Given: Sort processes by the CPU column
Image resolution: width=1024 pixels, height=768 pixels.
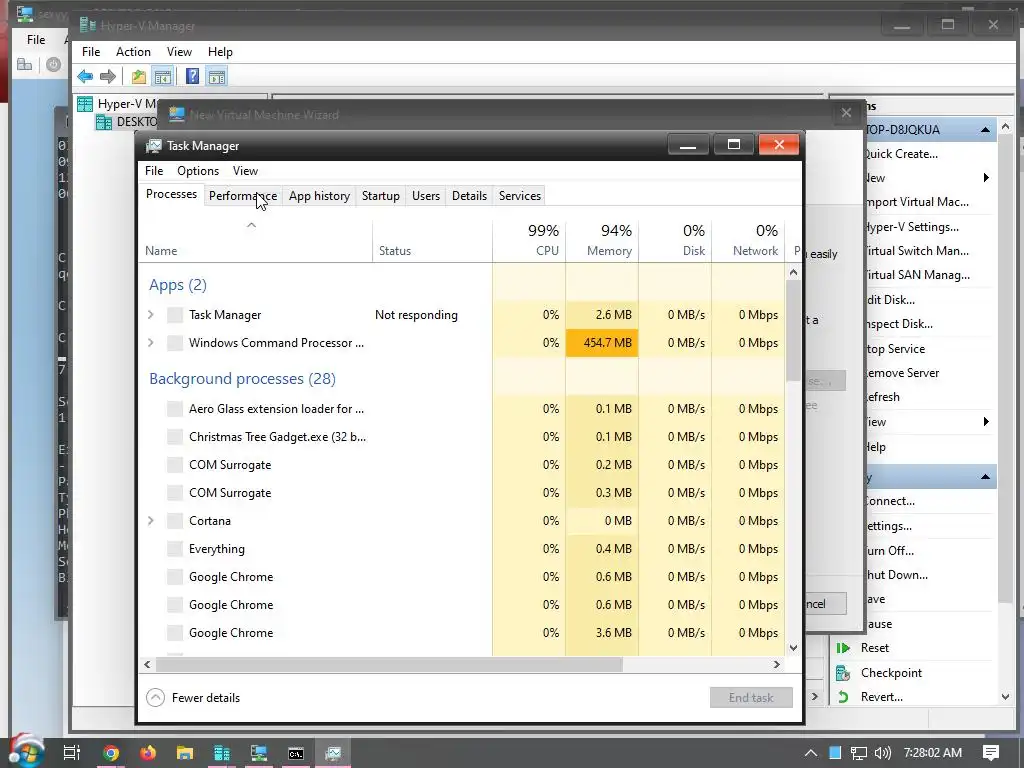Looking at the screenshot, I should [x=529, y=240].
